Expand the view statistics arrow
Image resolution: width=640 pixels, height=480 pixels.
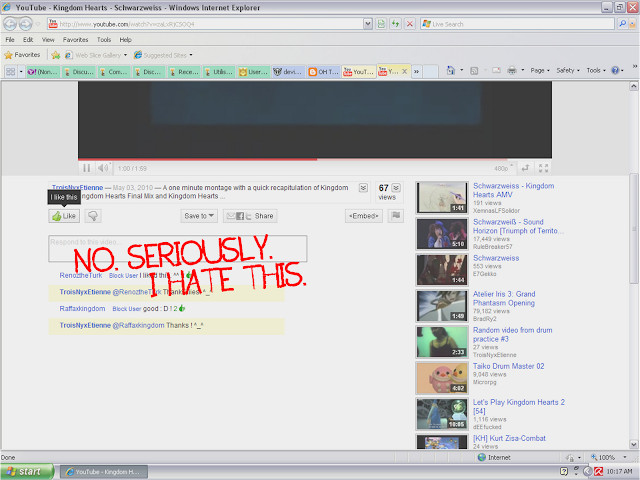click(x=396, y=188)
